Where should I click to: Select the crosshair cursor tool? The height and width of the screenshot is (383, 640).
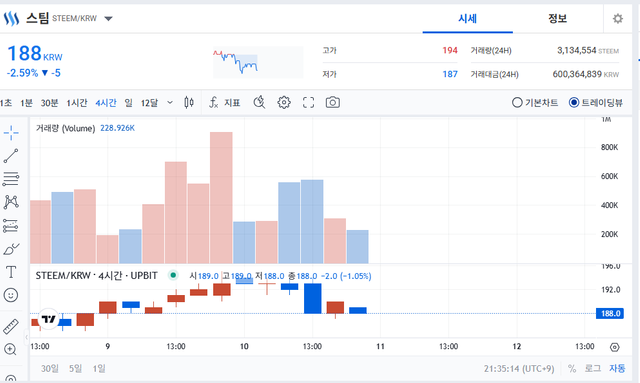[x=11, y=133]
